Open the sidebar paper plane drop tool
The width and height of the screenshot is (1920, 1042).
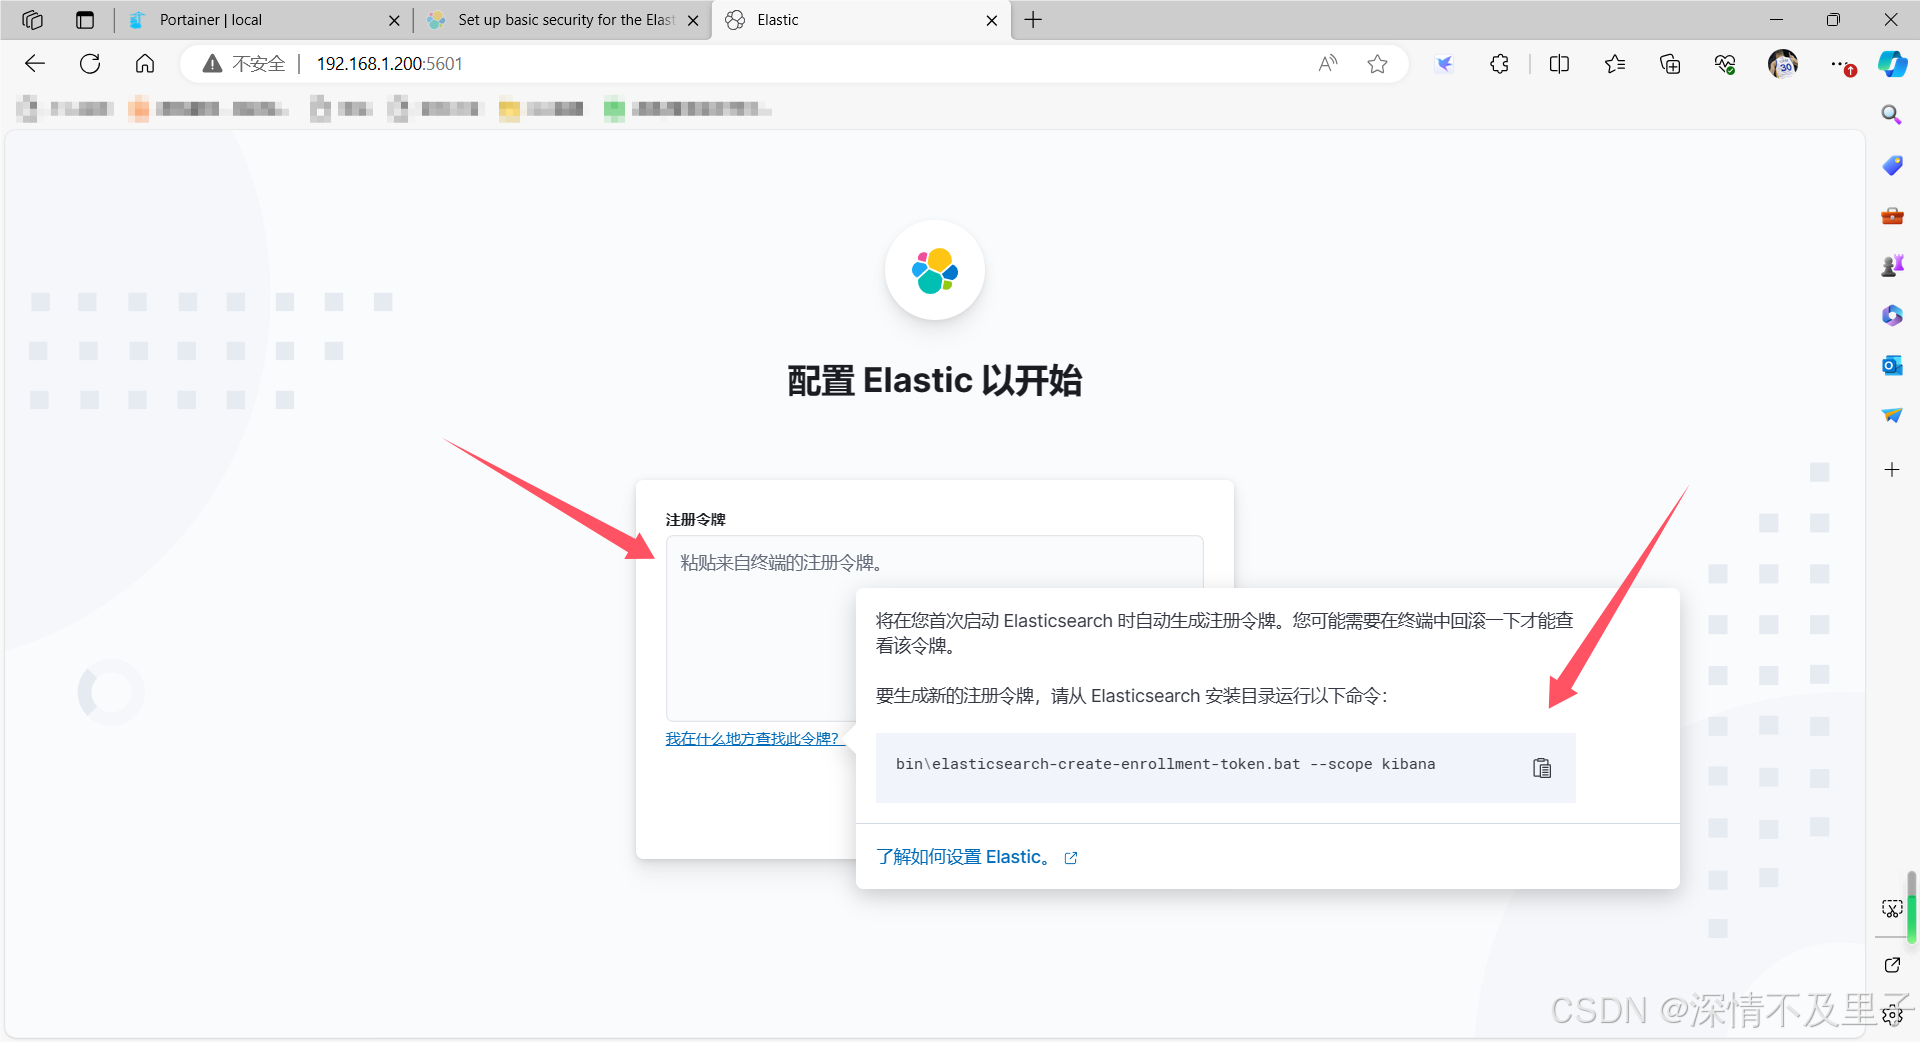tap(1891, 415)
